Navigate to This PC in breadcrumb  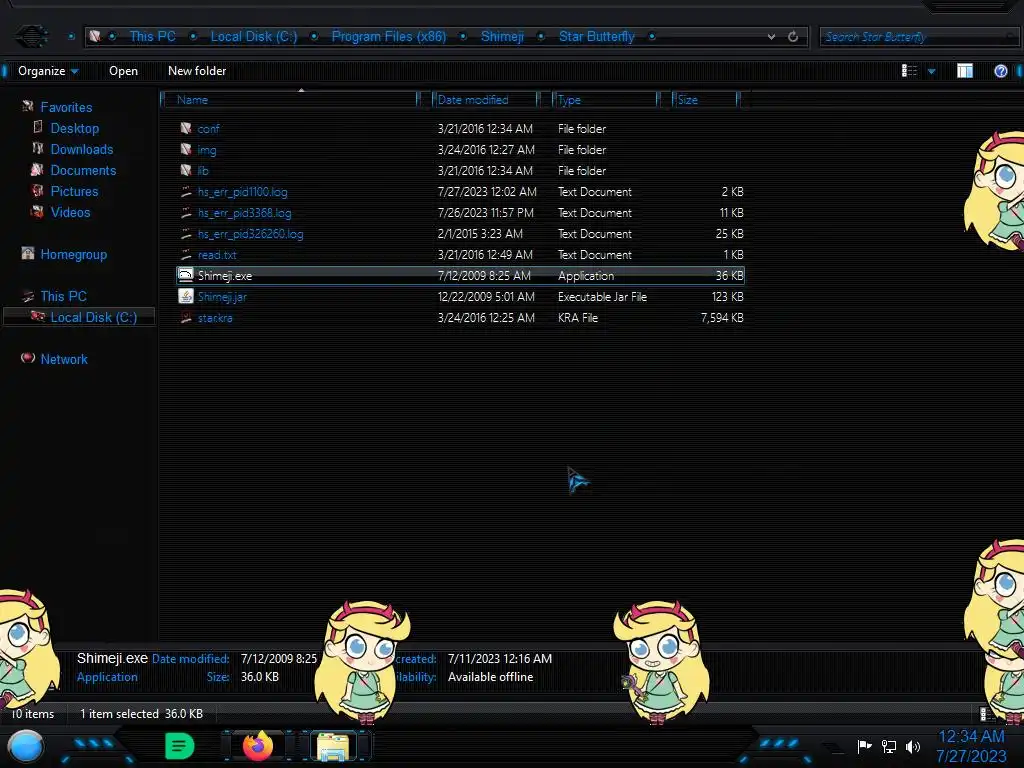click(152, 37)
